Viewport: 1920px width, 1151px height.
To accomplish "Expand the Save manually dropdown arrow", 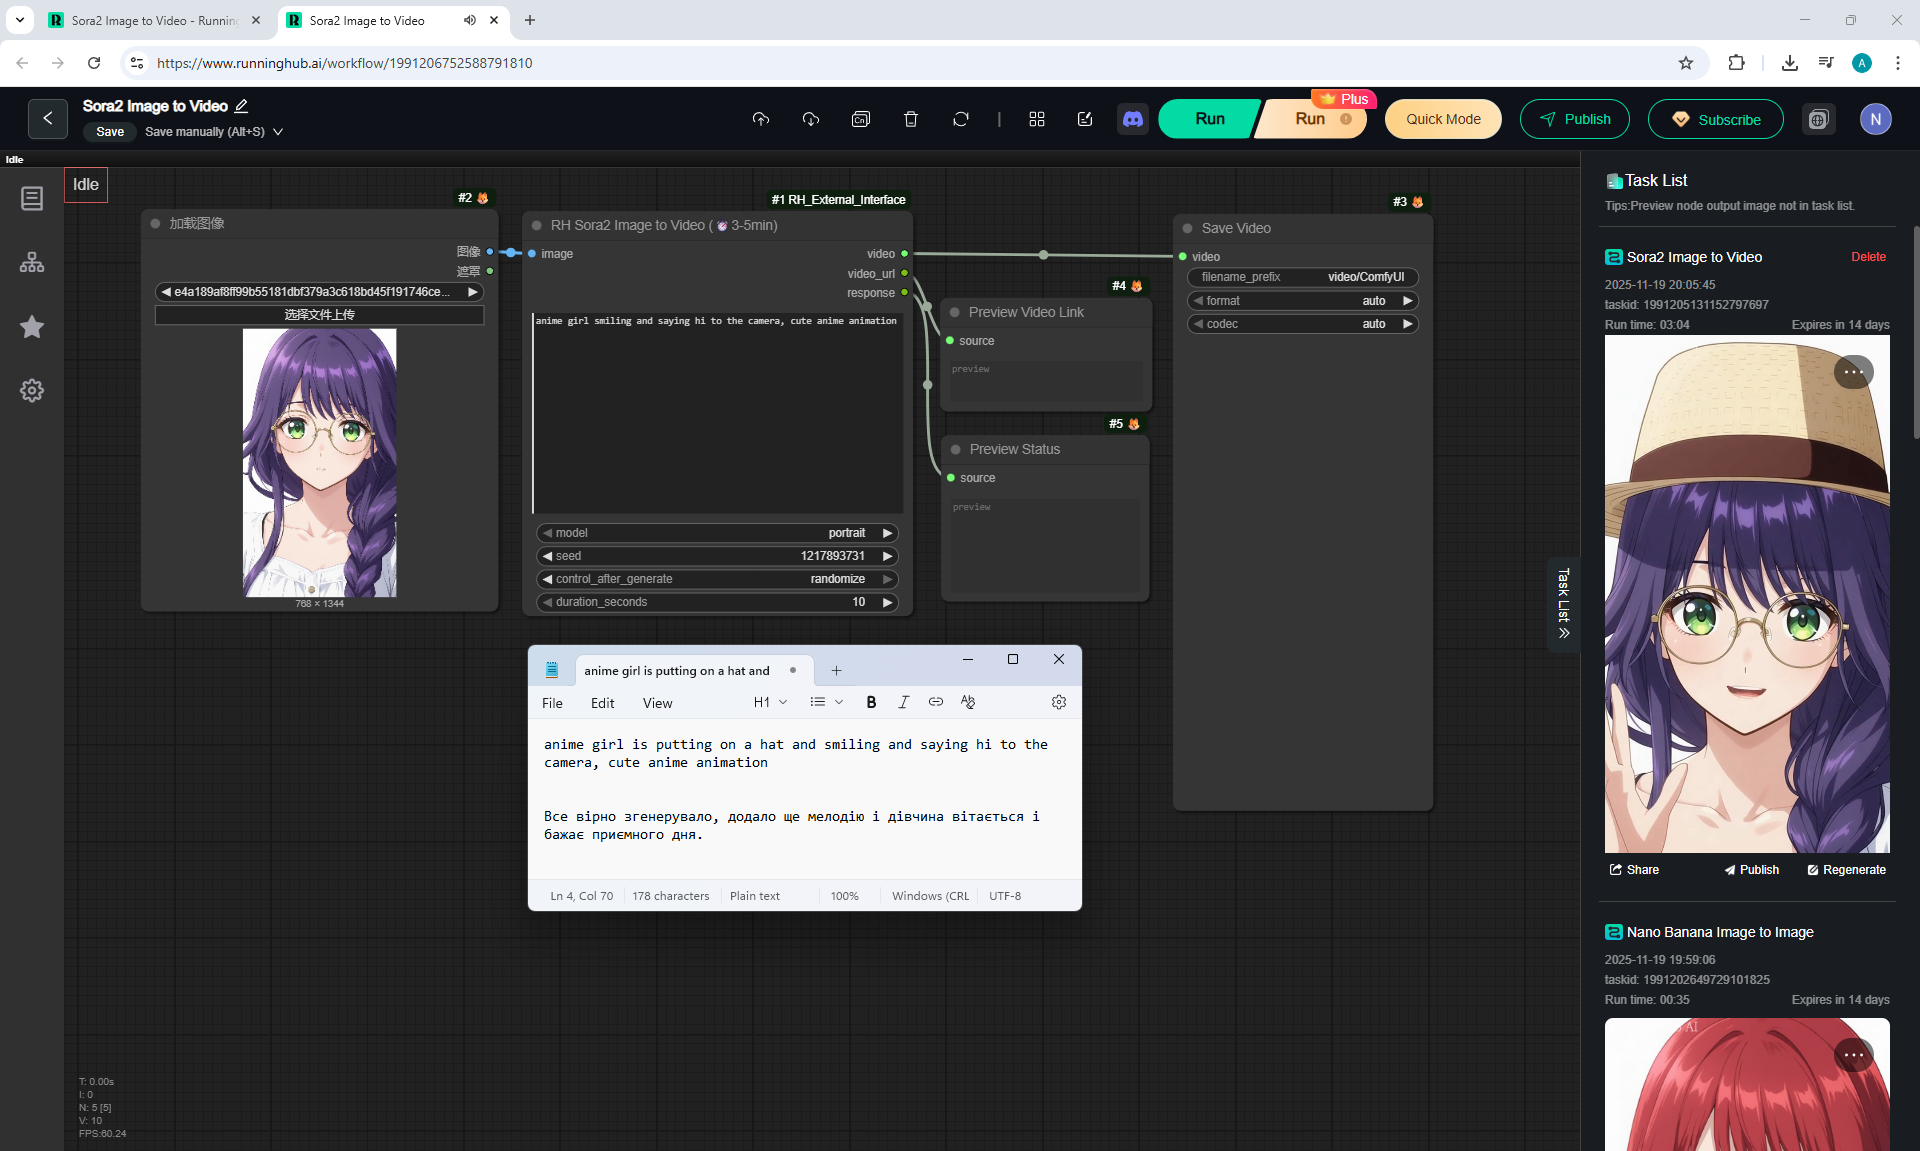I will click(278, 132).
